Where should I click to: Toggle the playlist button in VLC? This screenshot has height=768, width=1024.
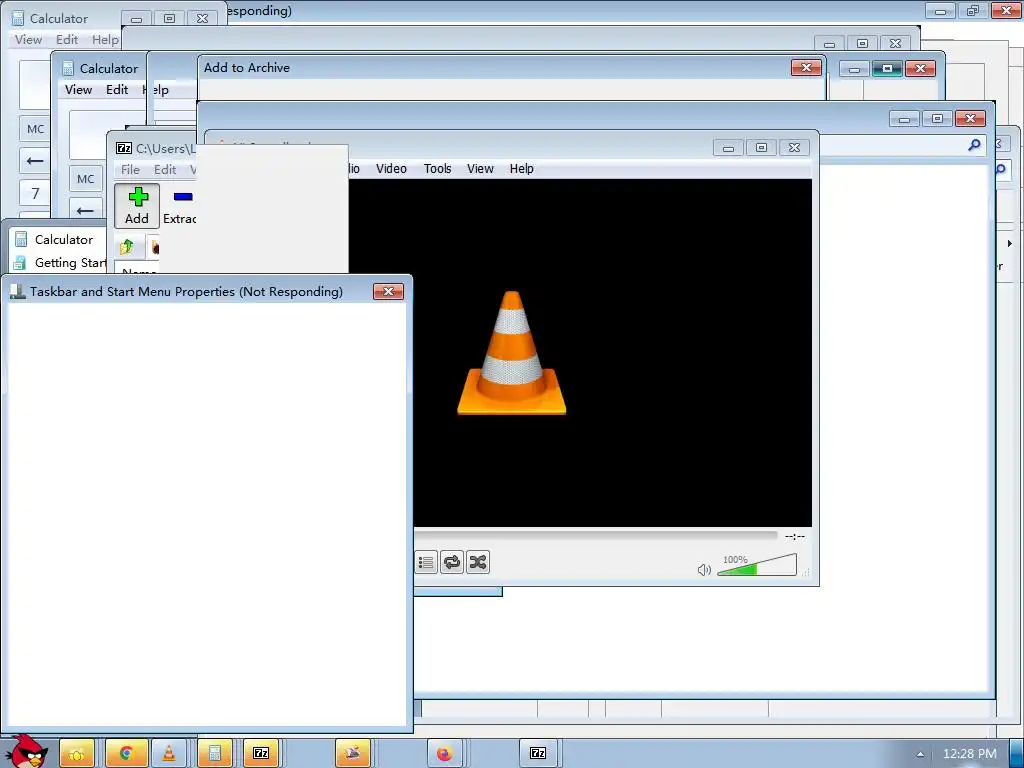point(426,562)
